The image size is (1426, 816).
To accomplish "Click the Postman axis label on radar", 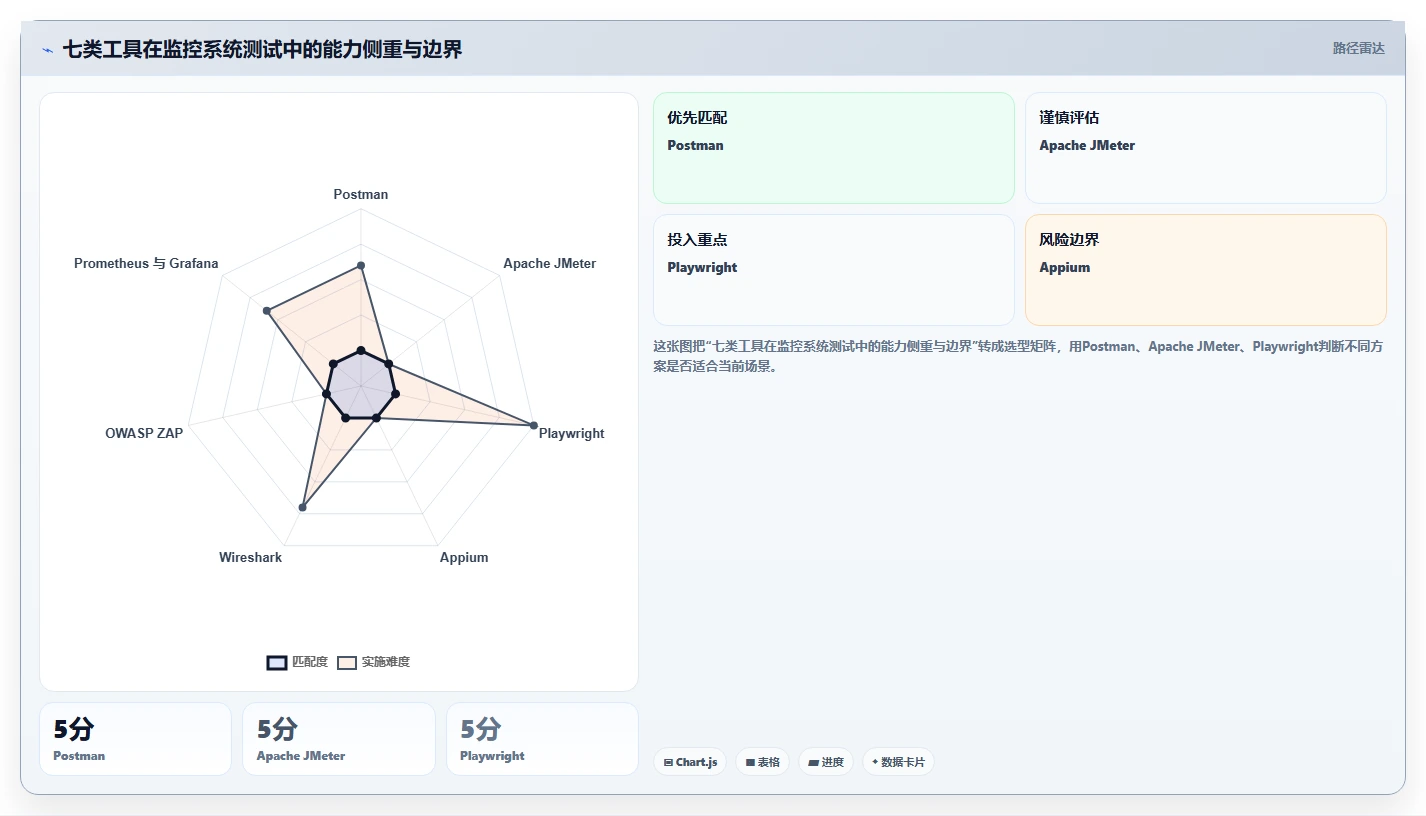I will [x=361, y=194].
